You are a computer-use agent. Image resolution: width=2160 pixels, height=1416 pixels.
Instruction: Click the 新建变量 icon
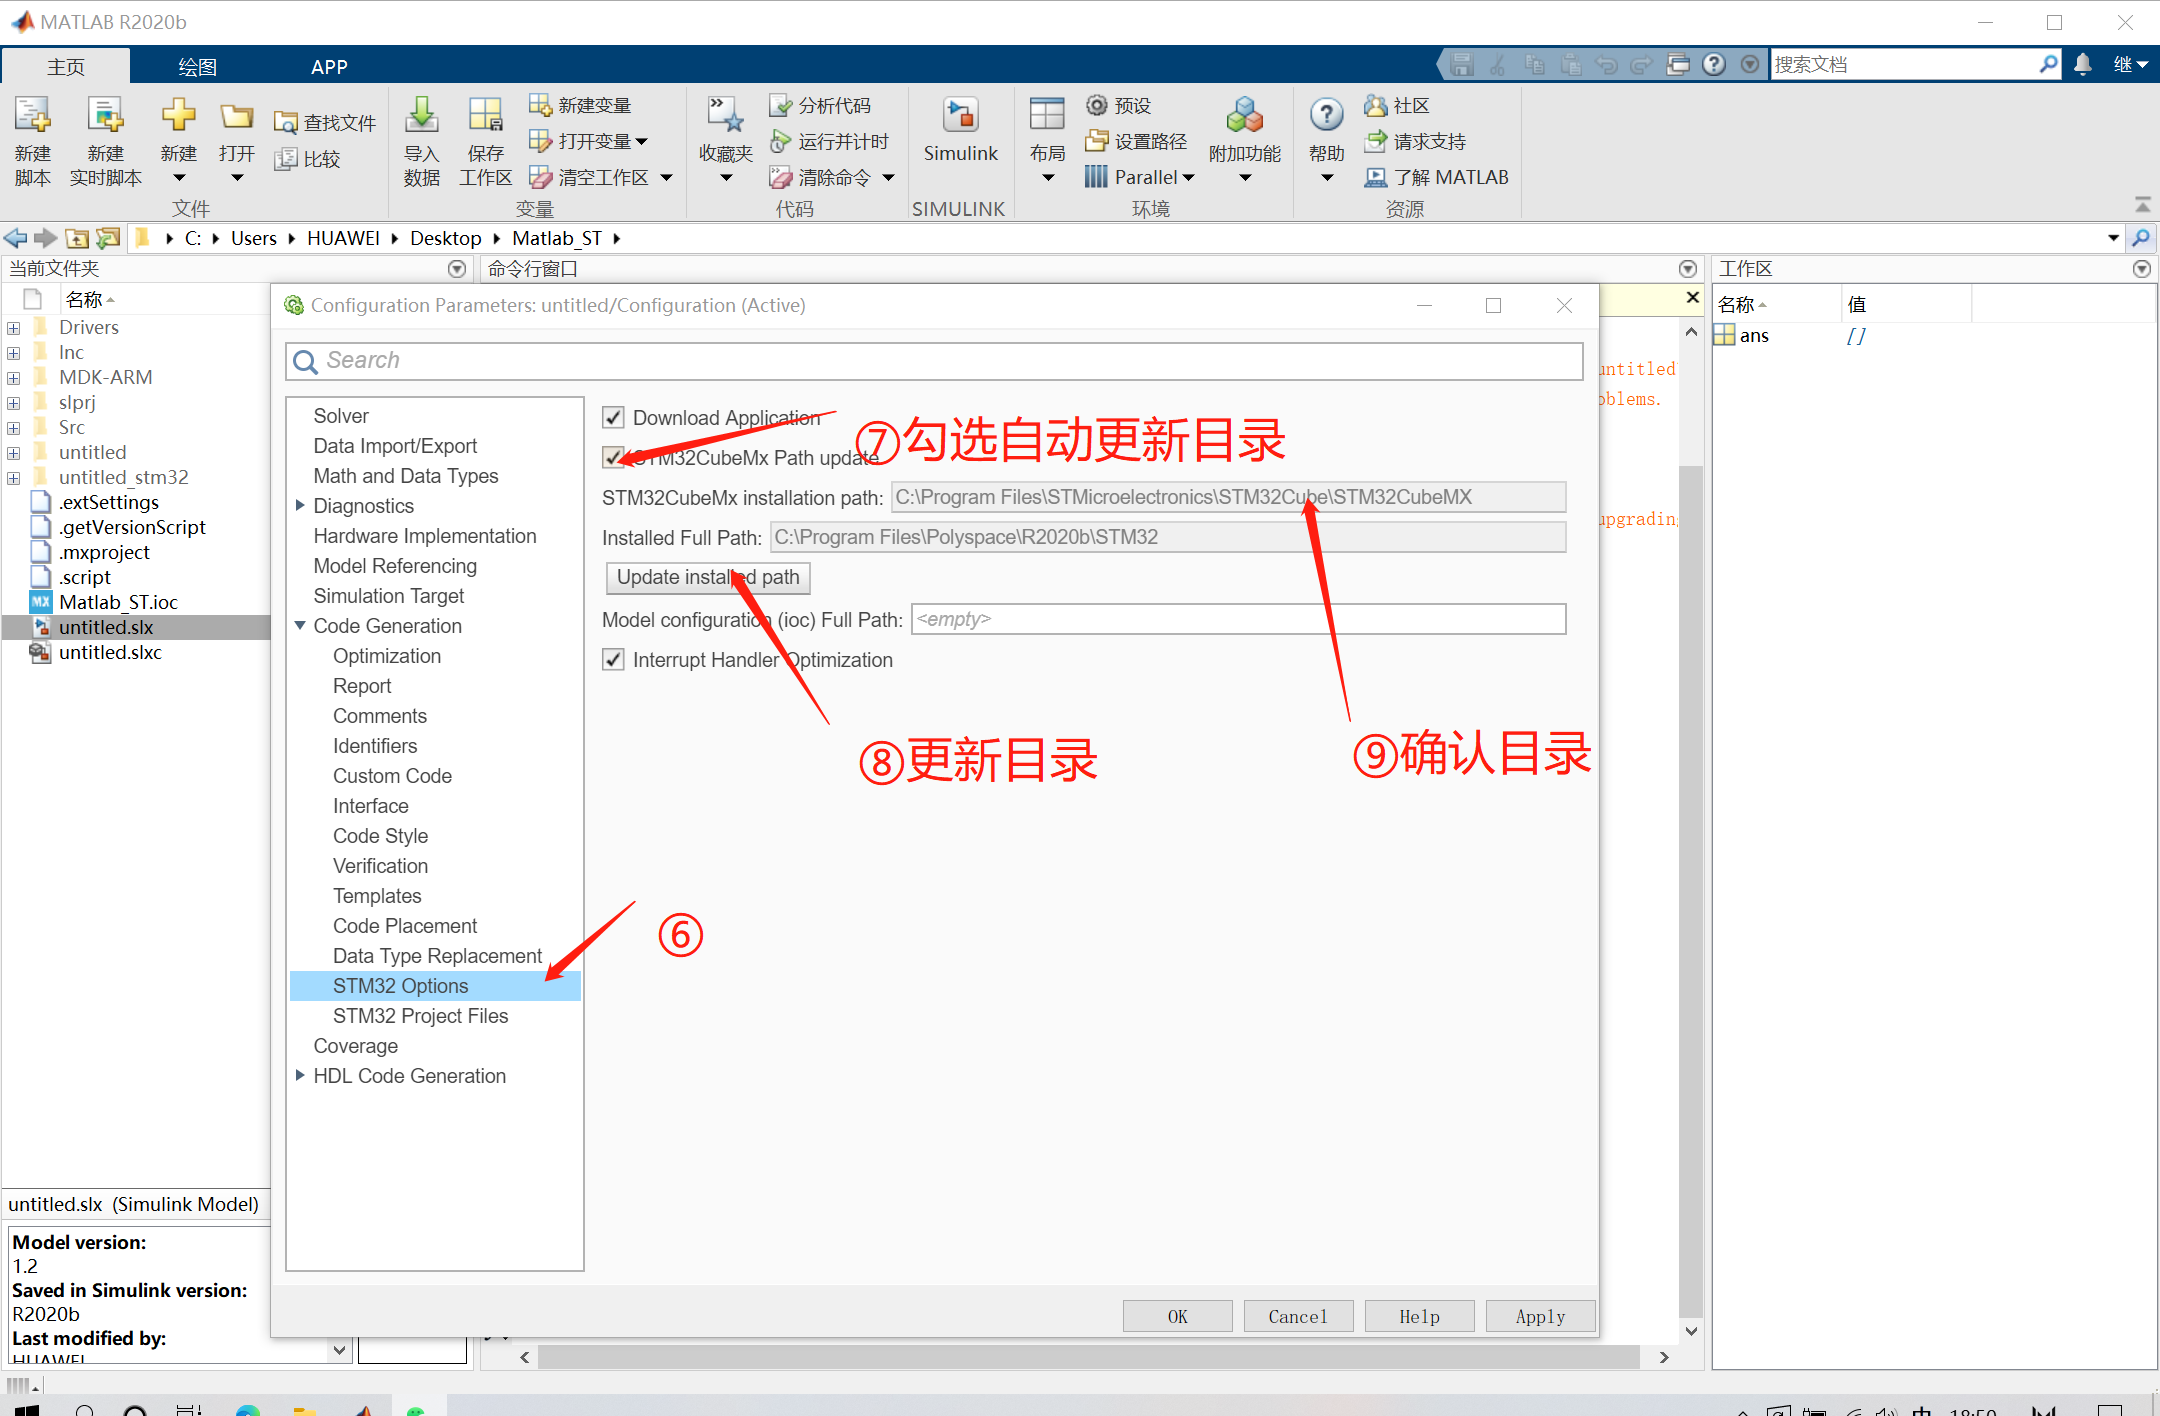coord(540,105)
